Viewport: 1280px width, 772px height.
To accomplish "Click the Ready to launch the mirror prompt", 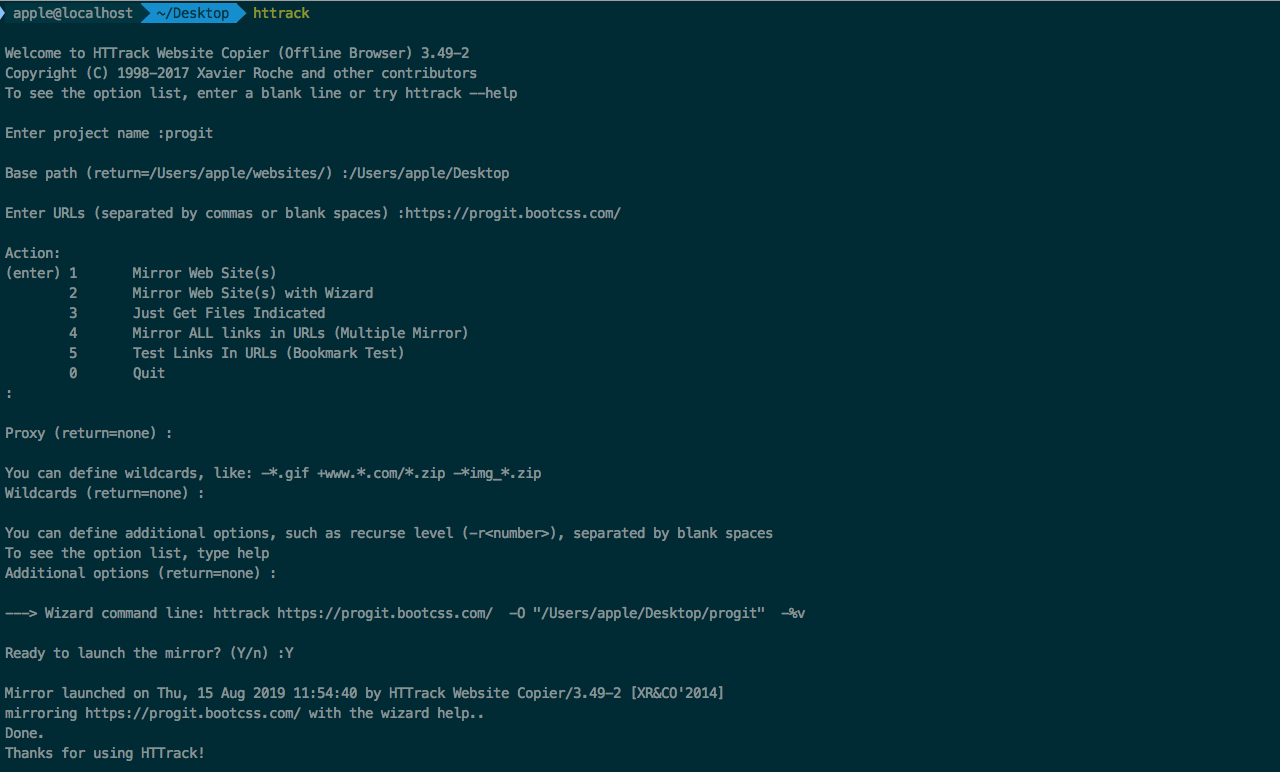I will (149, 653).
